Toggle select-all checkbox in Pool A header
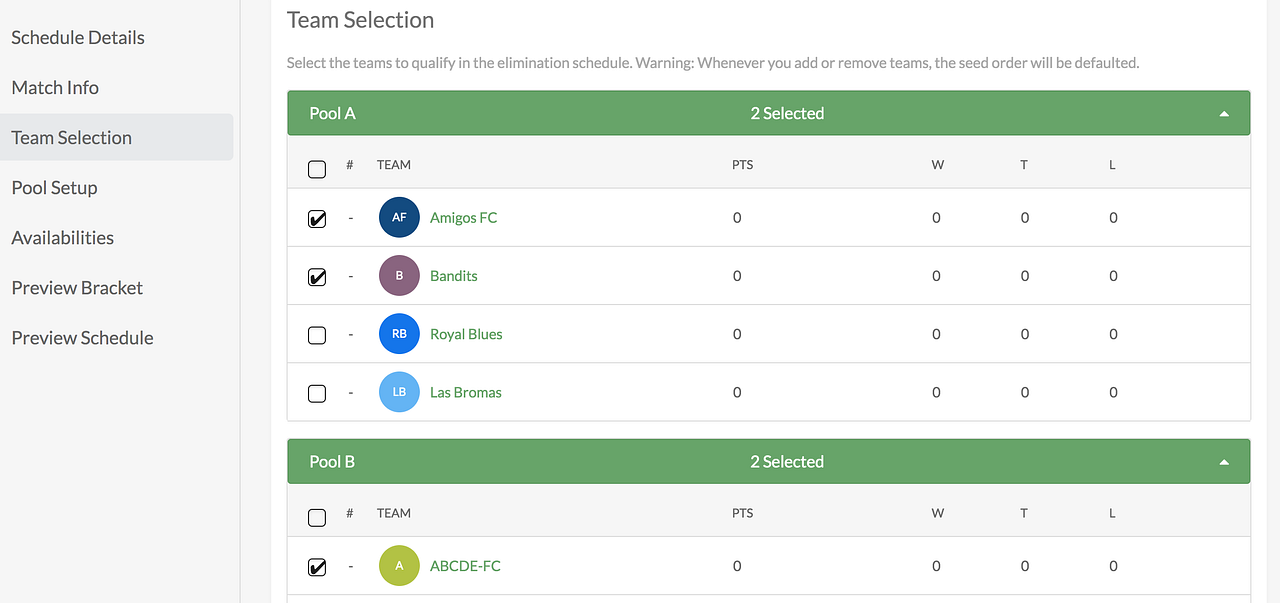The height and width of the screenshot is (603, 1280). tap(317, 169)
